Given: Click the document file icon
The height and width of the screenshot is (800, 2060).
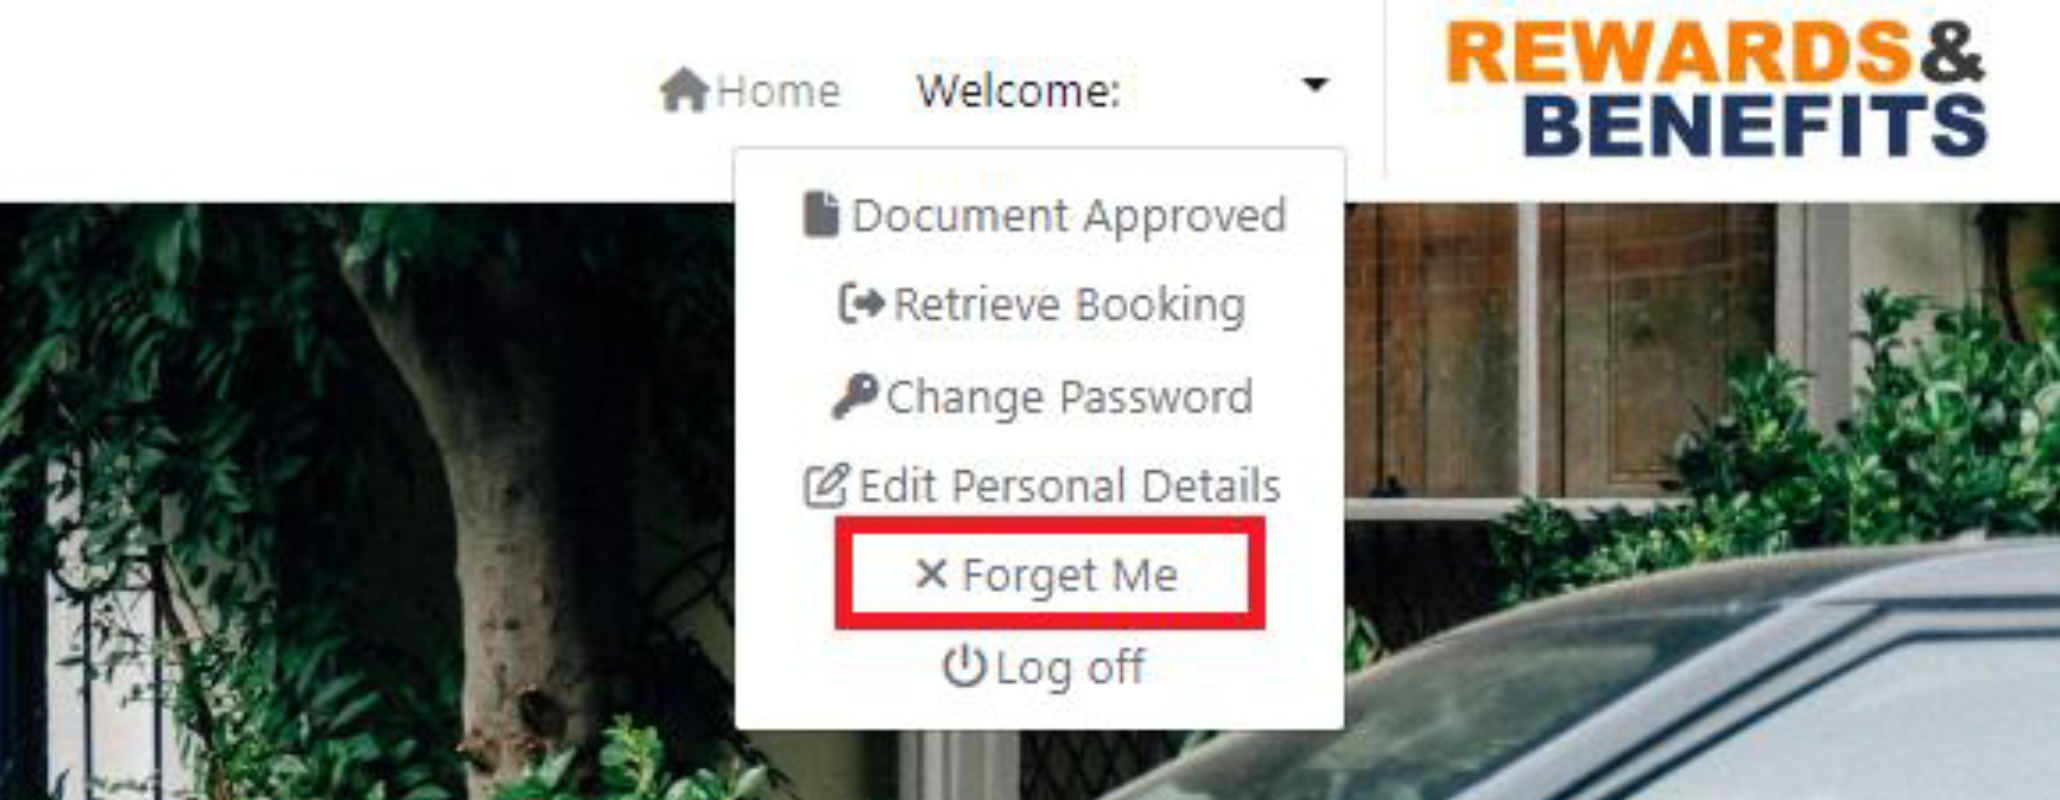Looking at the screenshot, I should pos(821,214).
